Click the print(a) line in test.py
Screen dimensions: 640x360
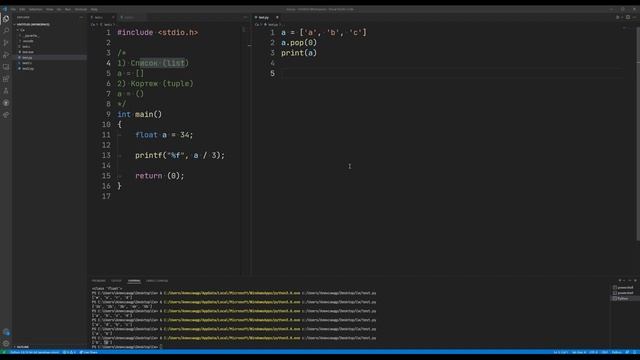pyautogui.click(x=299, y=53)
